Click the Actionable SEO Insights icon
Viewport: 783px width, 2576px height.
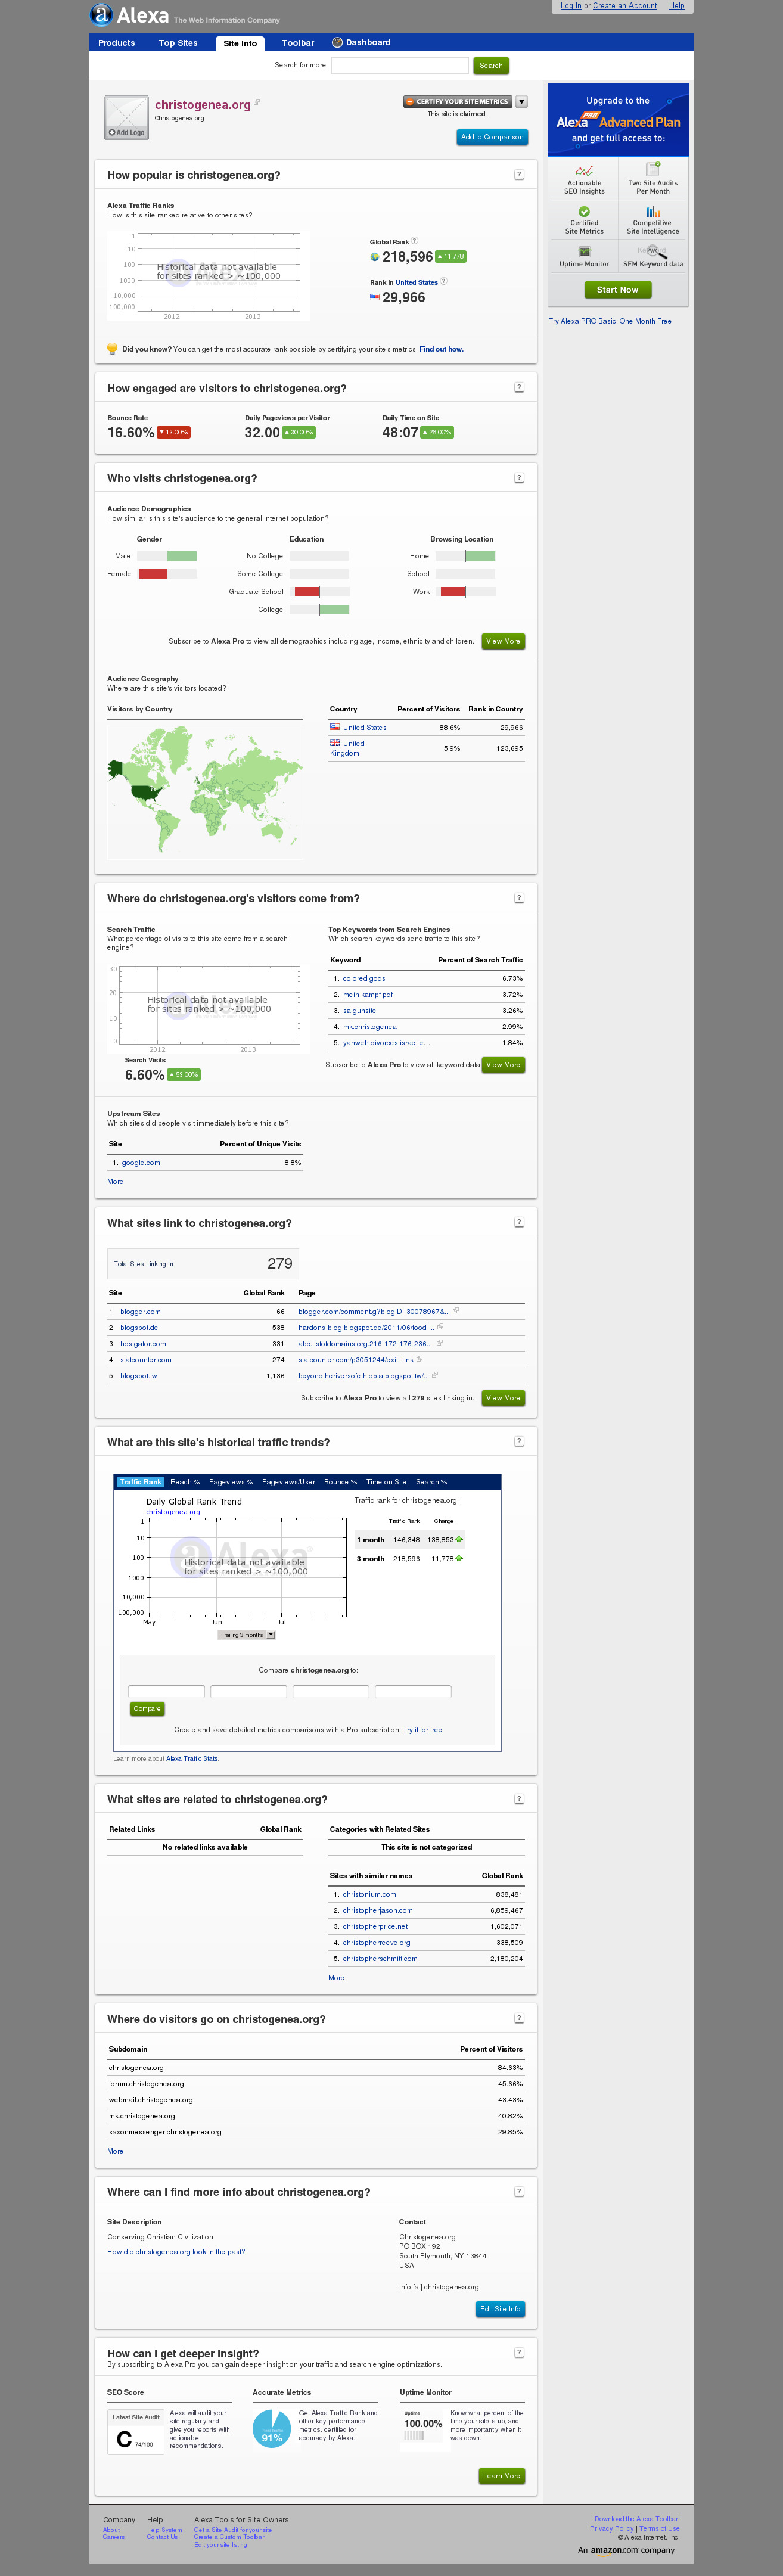click(x=584, y=170)
